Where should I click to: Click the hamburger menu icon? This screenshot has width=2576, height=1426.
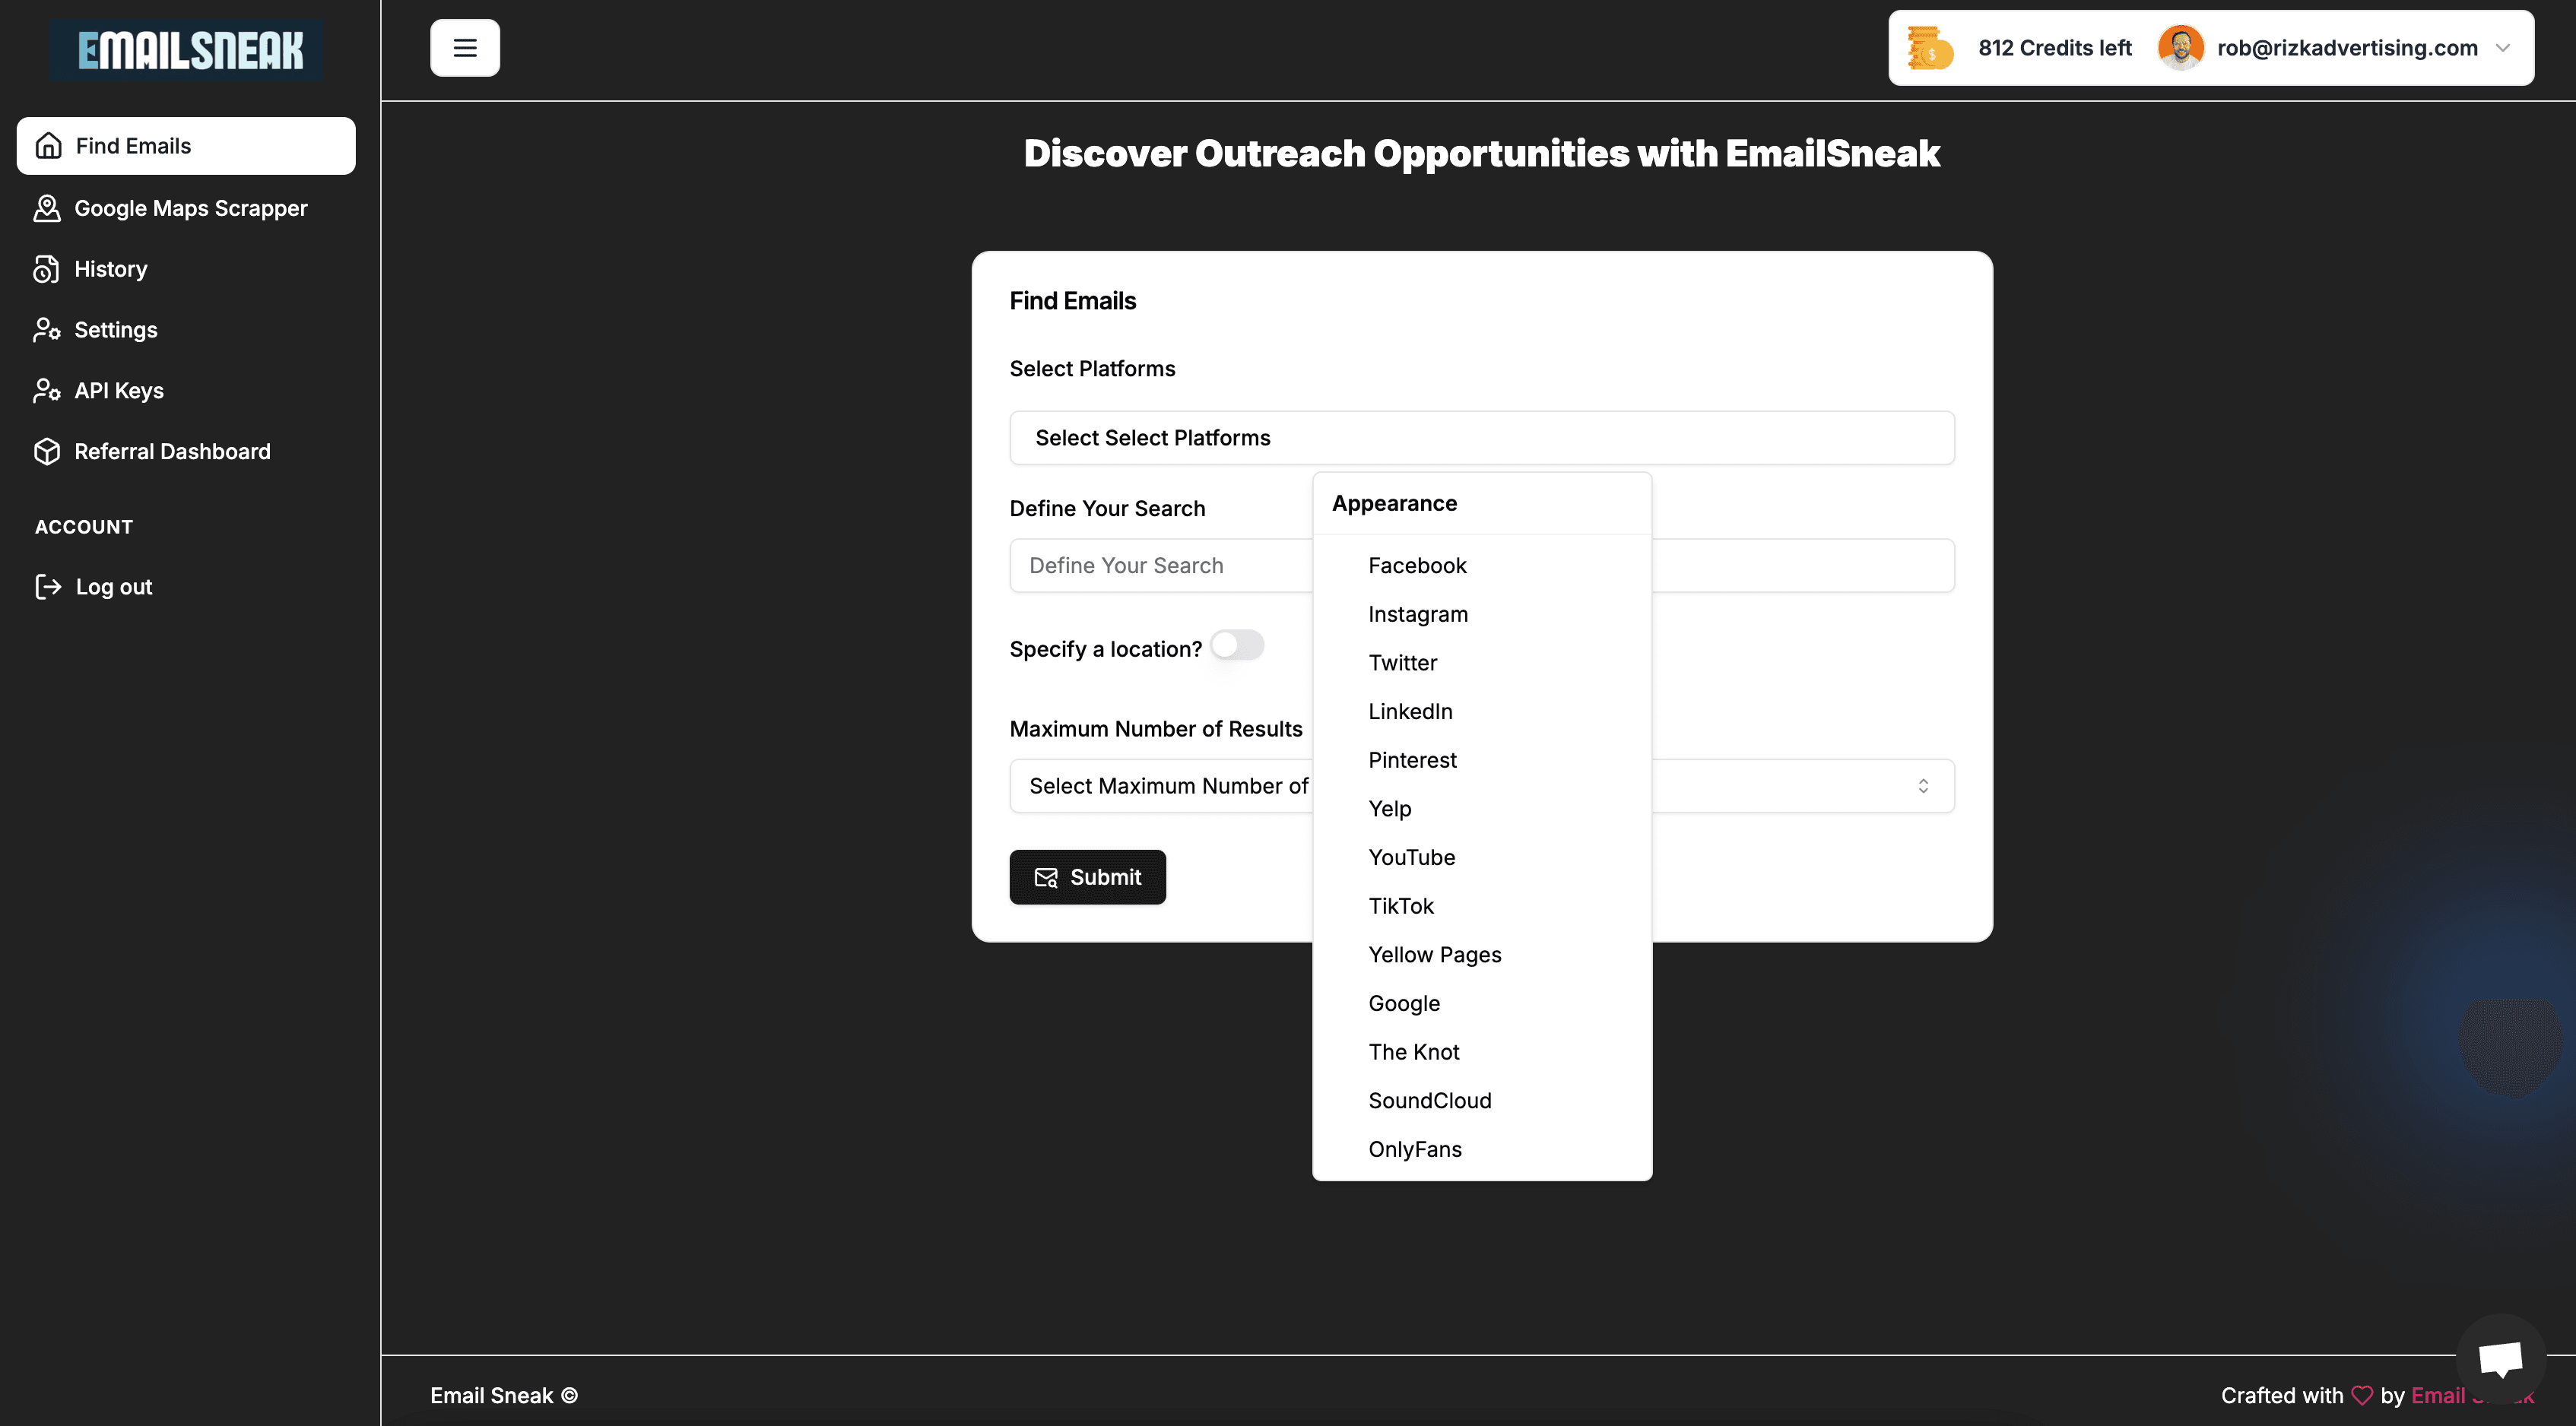coord(465,48)
